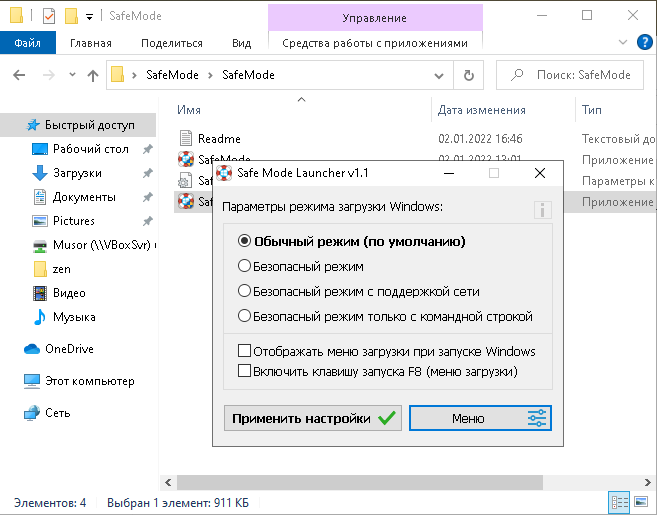Open Этот компьютер in navigation pane
This screenshot has height=515, width=657.
[90, 381]
